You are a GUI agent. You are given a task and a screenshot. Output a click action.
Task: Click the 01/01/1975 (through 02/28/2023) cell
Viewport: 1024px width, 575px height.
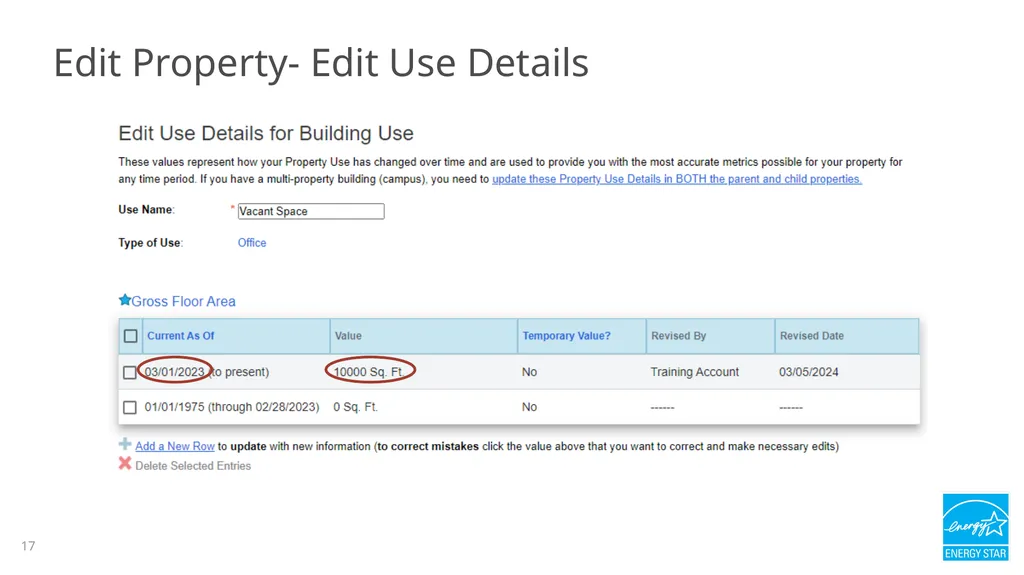[232, 407]
